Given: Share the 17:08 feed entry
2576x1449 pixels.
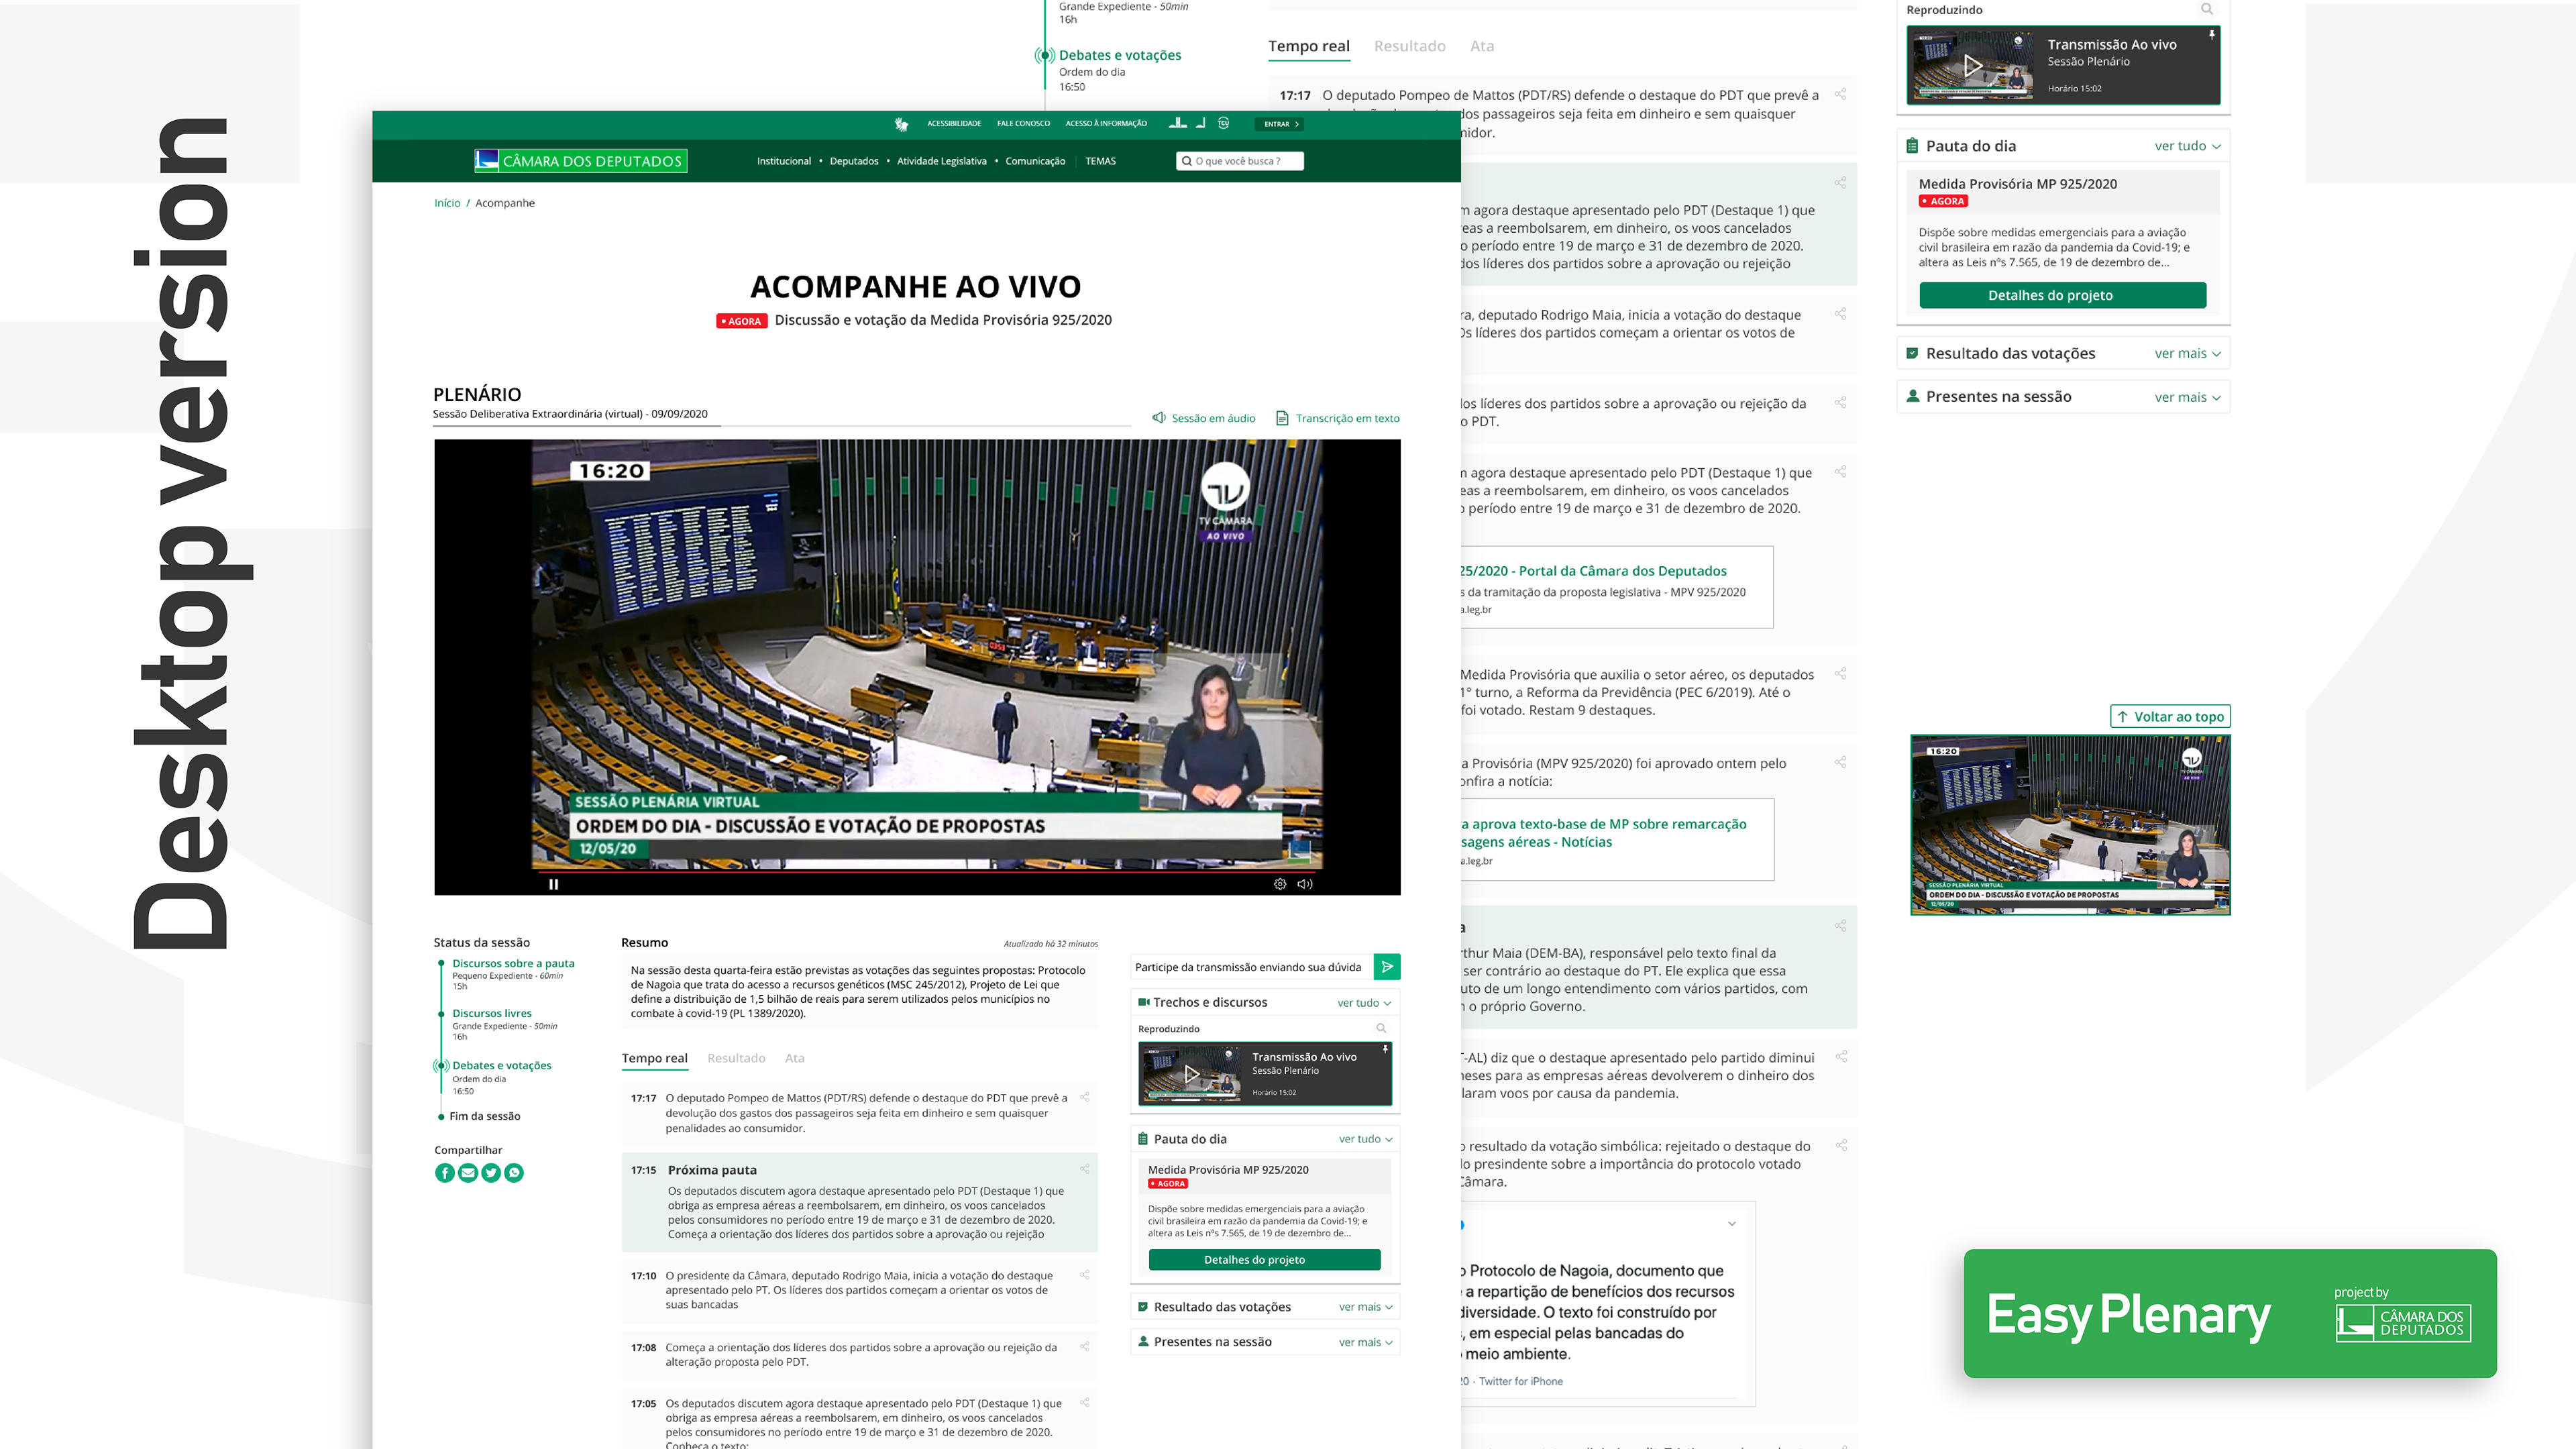Looking at the screenshot, I should point(1084,1347).
